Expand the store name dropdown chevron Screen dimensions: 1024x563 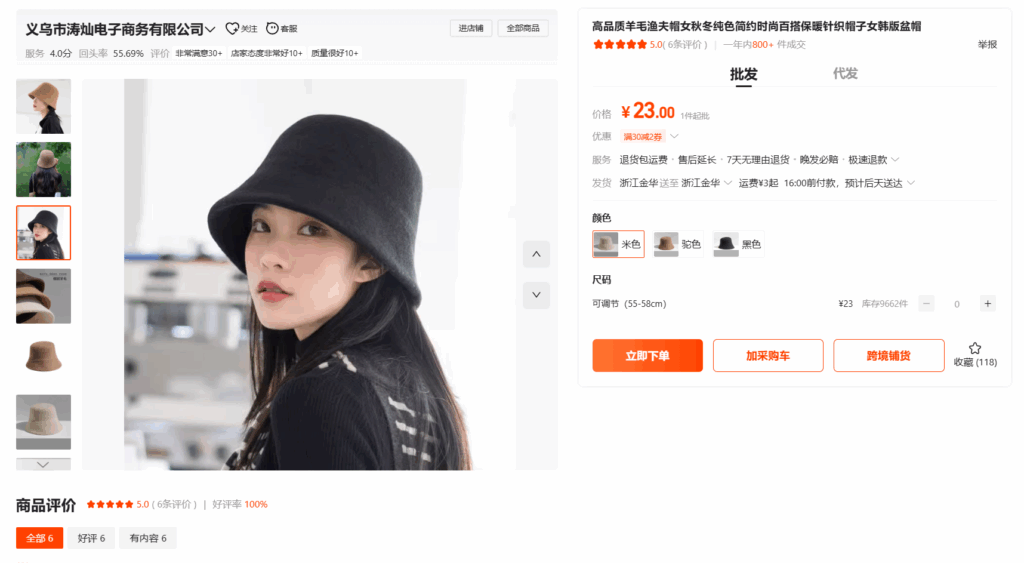tap(210, 29)
